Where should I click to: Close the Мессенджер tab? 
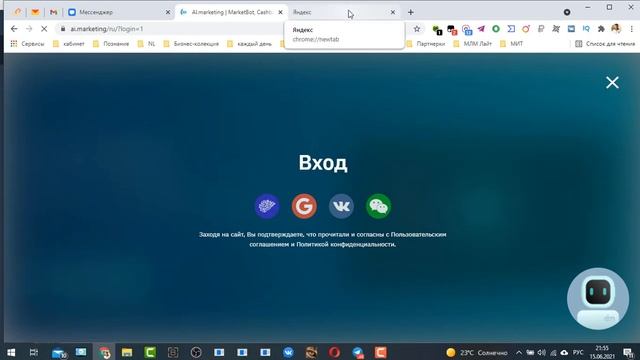pyautogui.click(x=168, y=12)
